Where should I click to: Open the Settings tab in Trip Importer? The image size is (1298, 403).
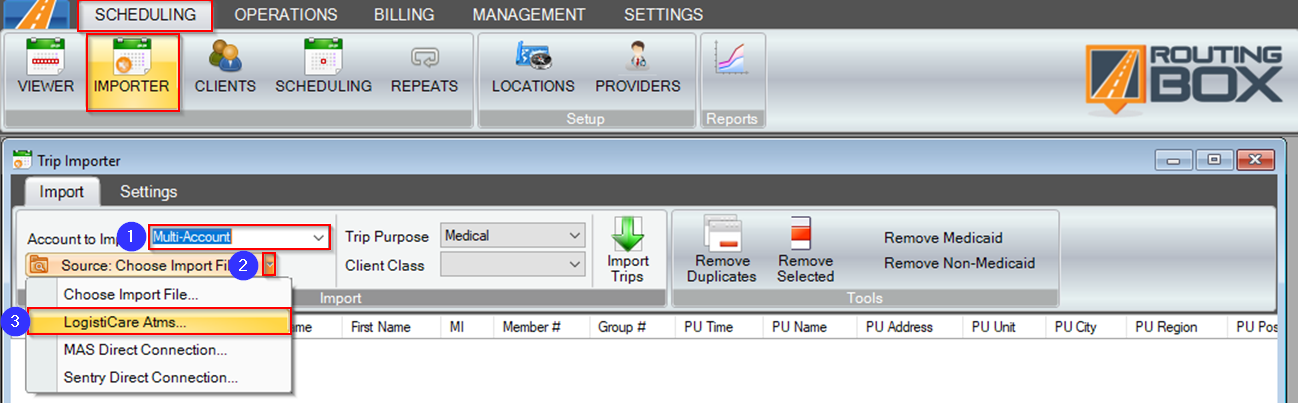tap(149, 191)
